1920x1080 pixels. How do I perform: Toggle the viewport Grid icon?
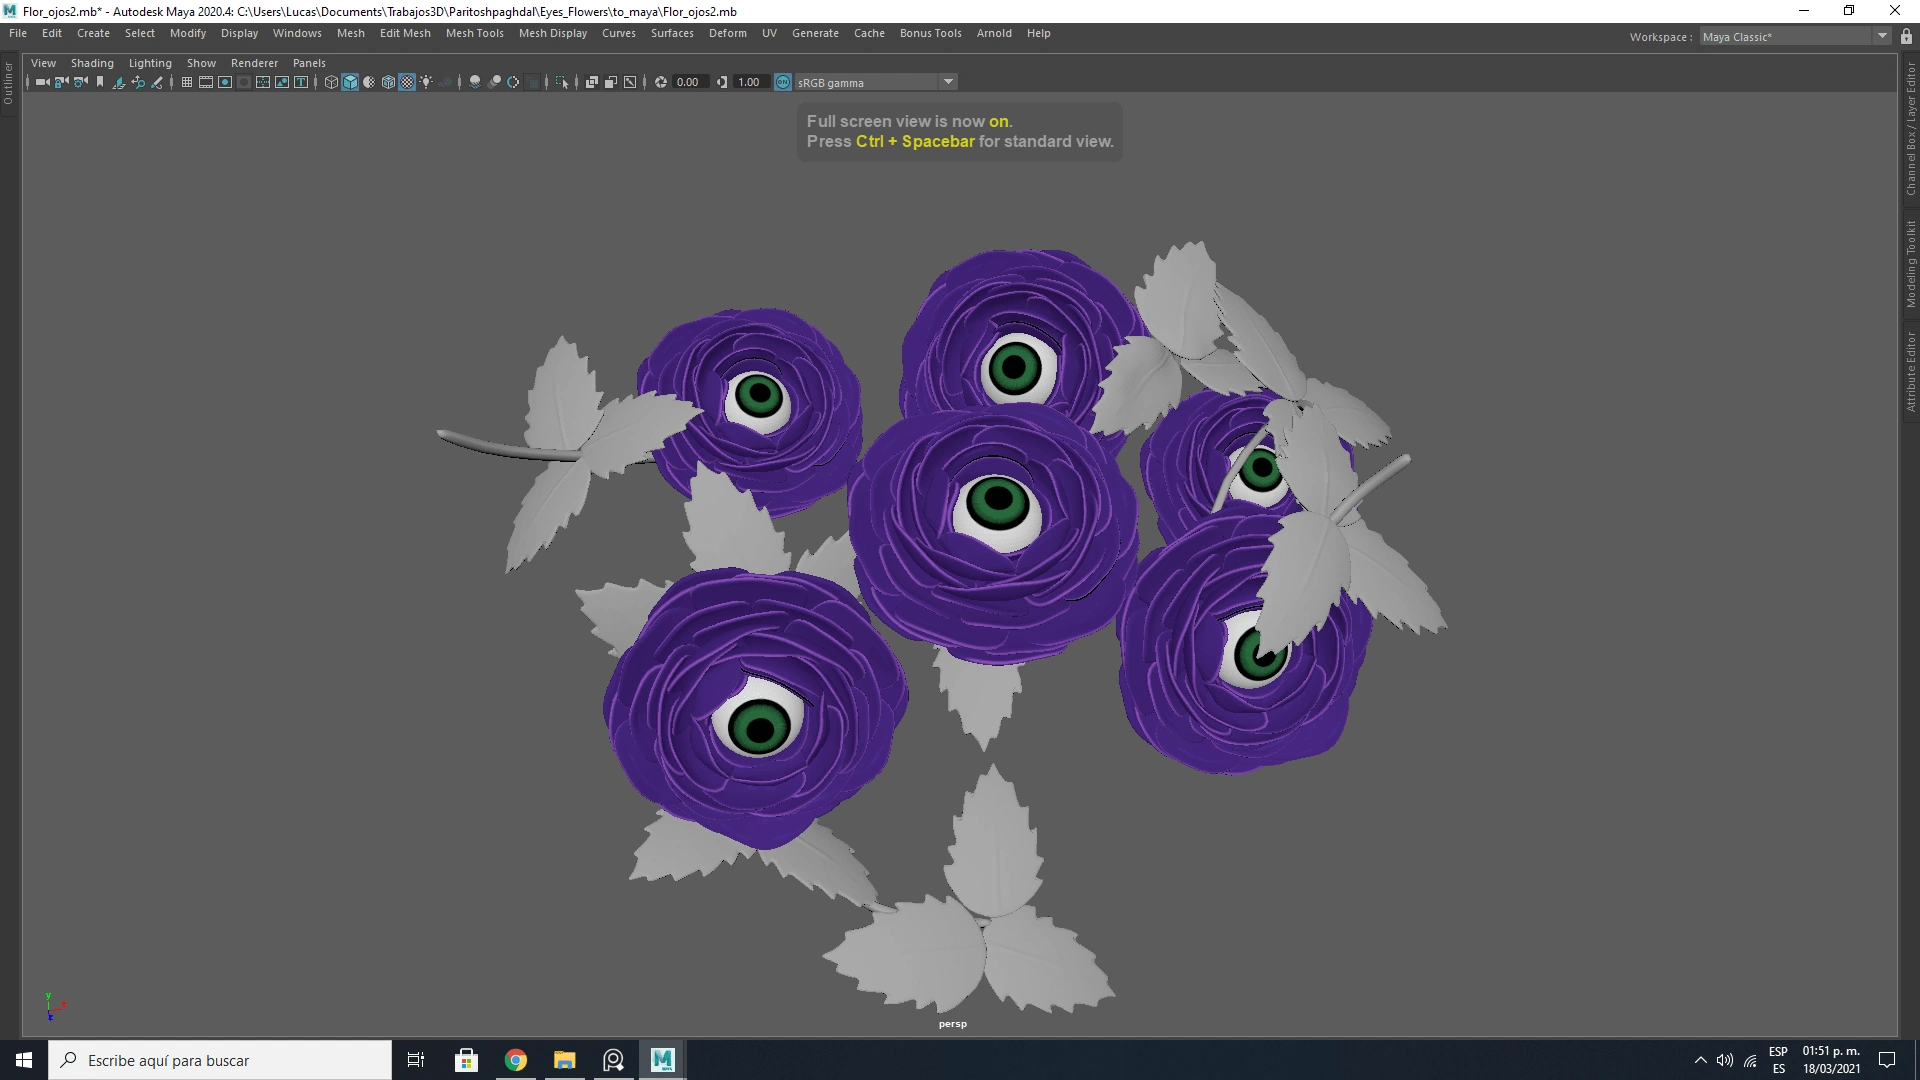[x=187, y=82]
